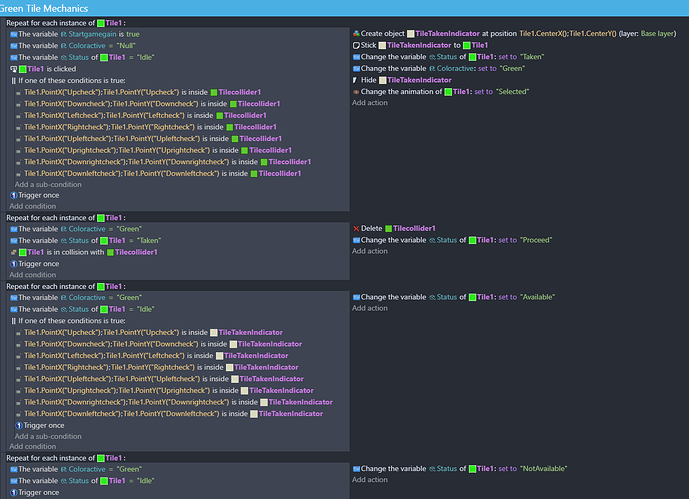Click the Create object TileTakenIndicator action icon
The height and width of the screenshot is (499, 689).
point(356,33)
